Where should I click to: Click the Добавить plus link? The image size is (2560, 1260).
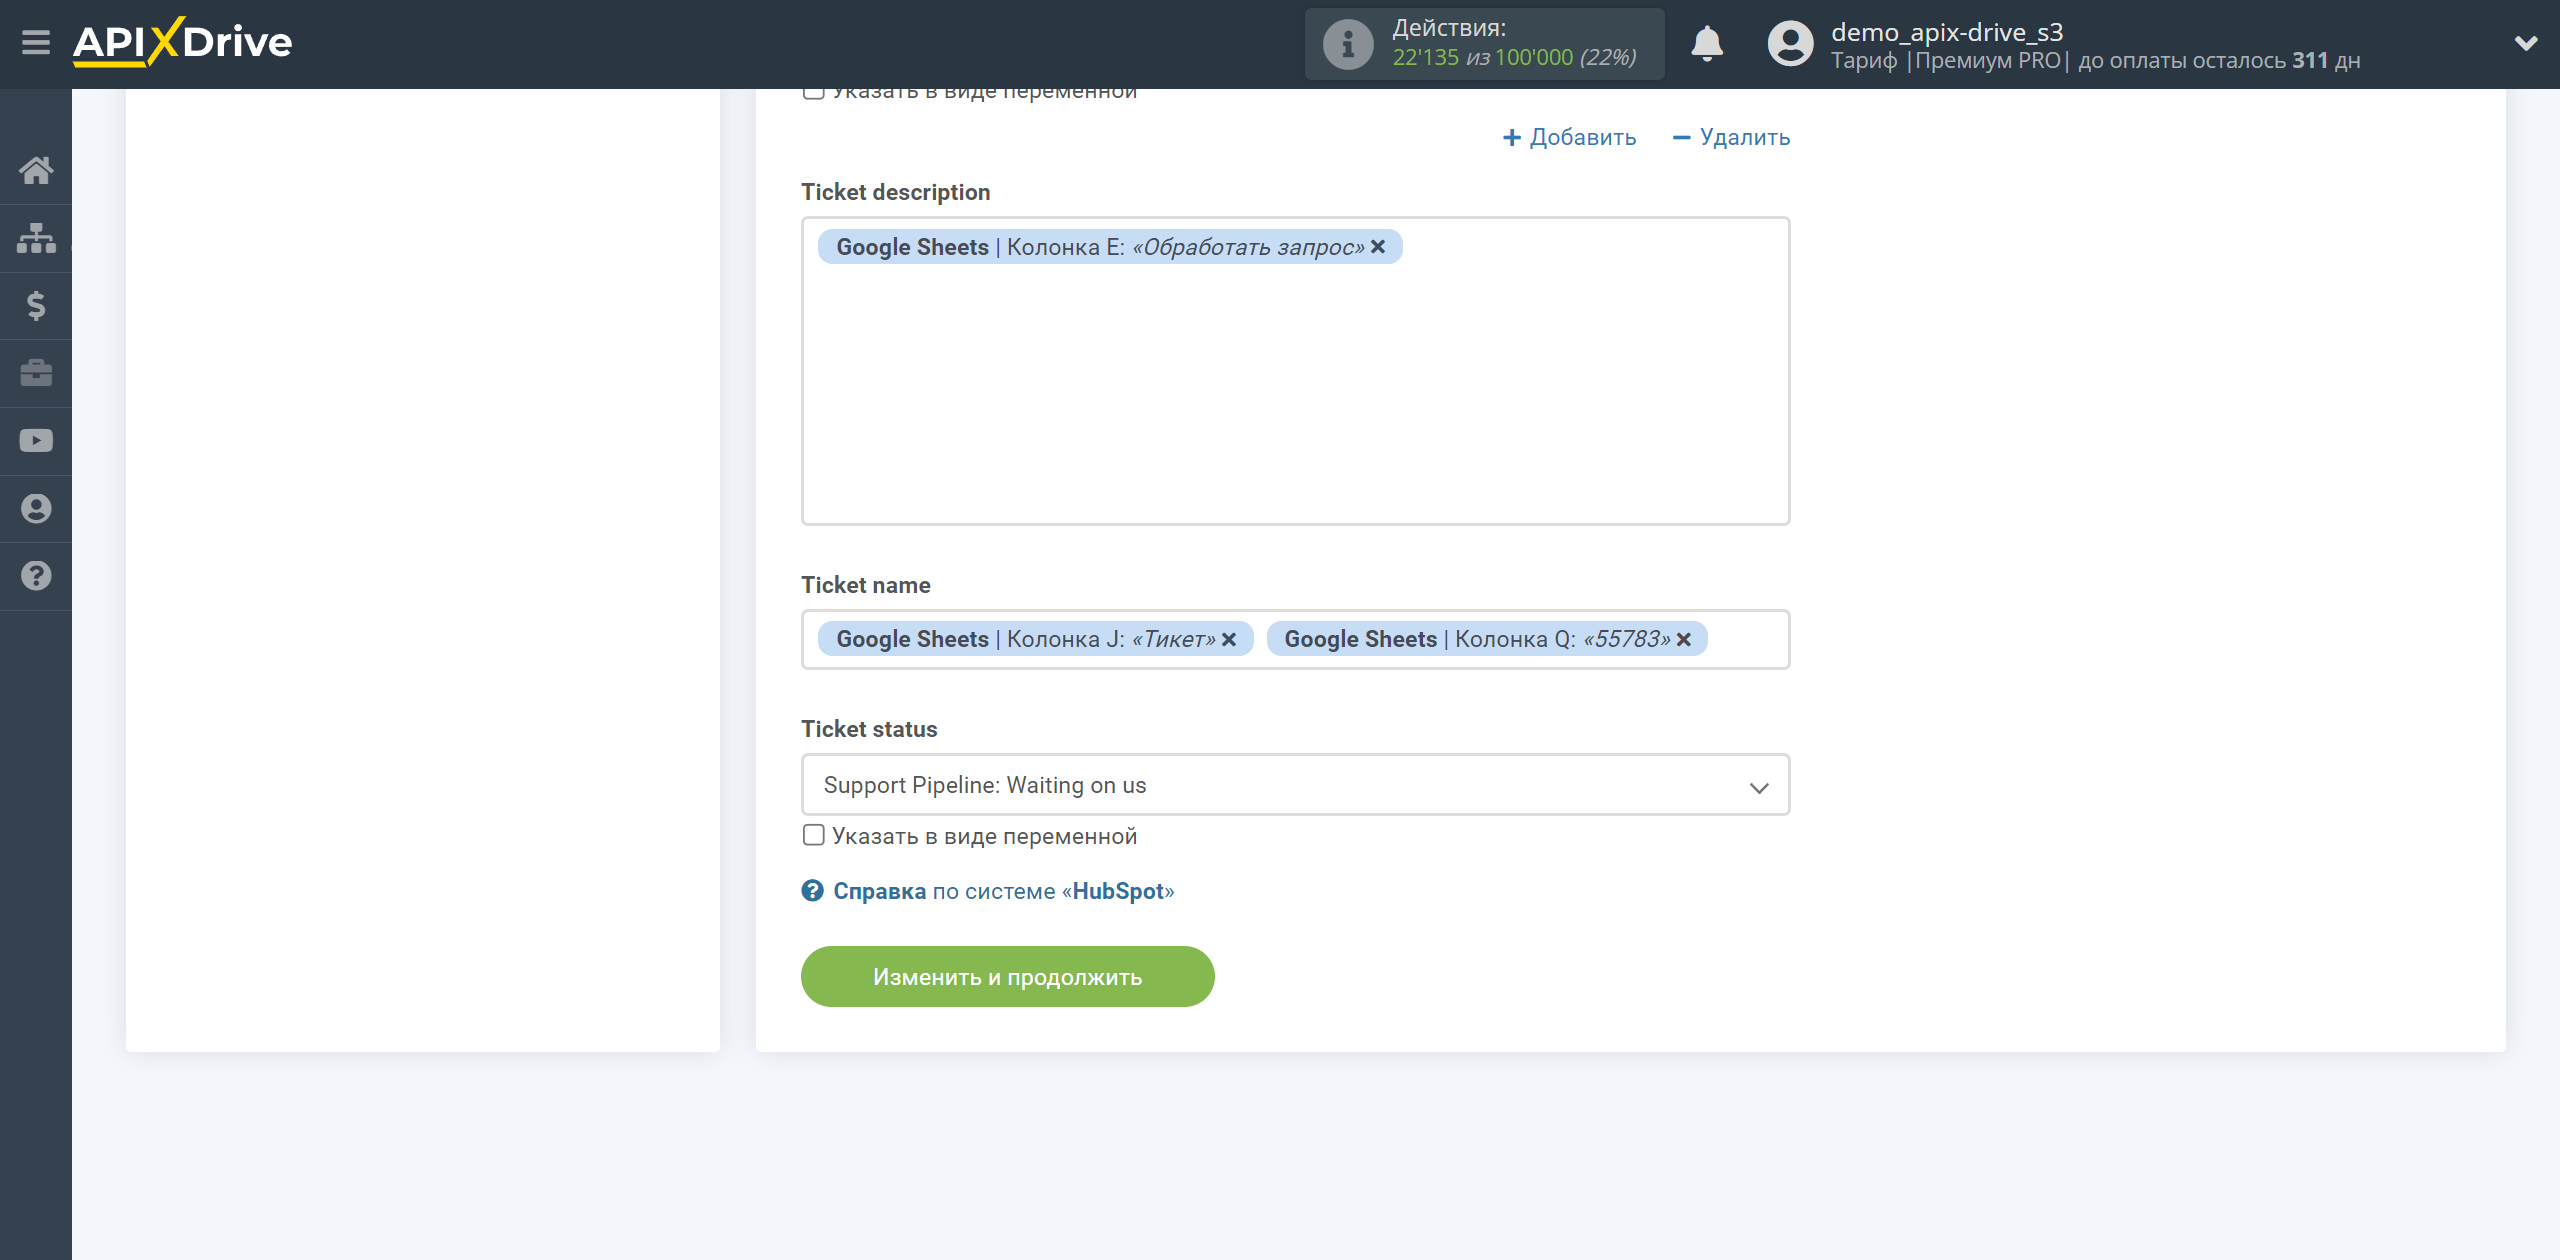pyautogui.click(x=1569, y=137)
